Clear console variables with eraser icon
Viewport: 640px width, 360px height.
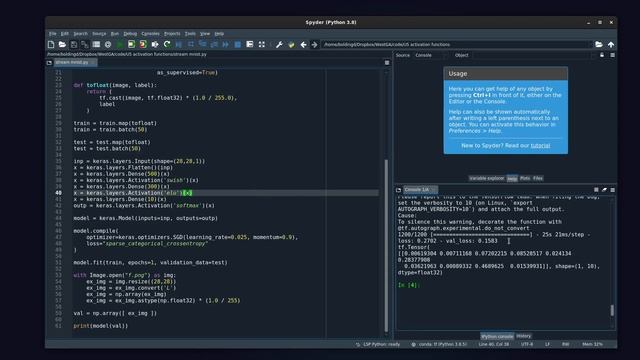click(604, 190)
